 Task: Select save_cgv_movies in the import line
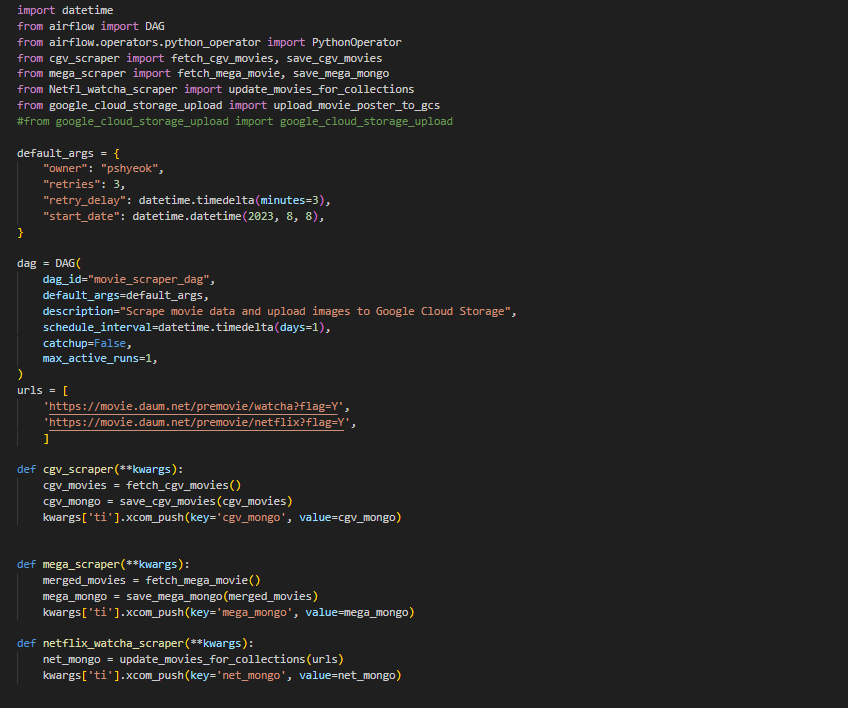tap(334, 58)
